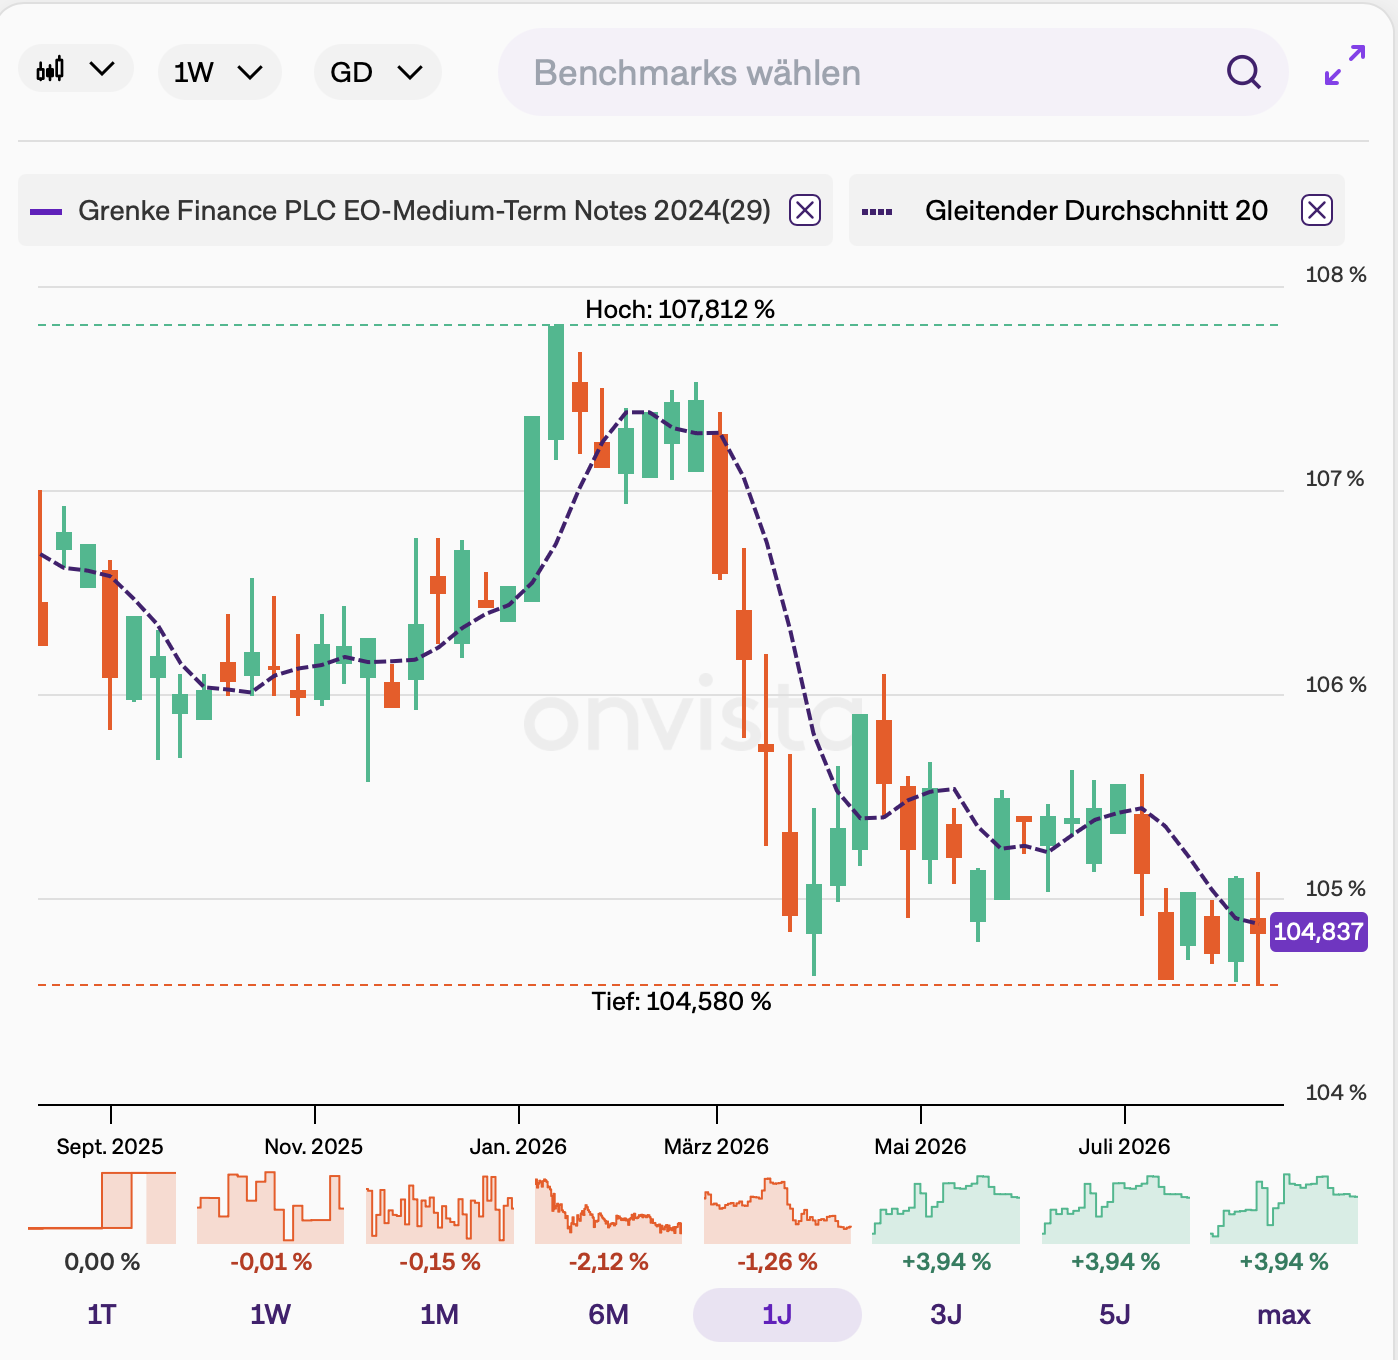The image size is (1398, 1360).
Task: Select the max time range
Action: tap(1284, 1314)
